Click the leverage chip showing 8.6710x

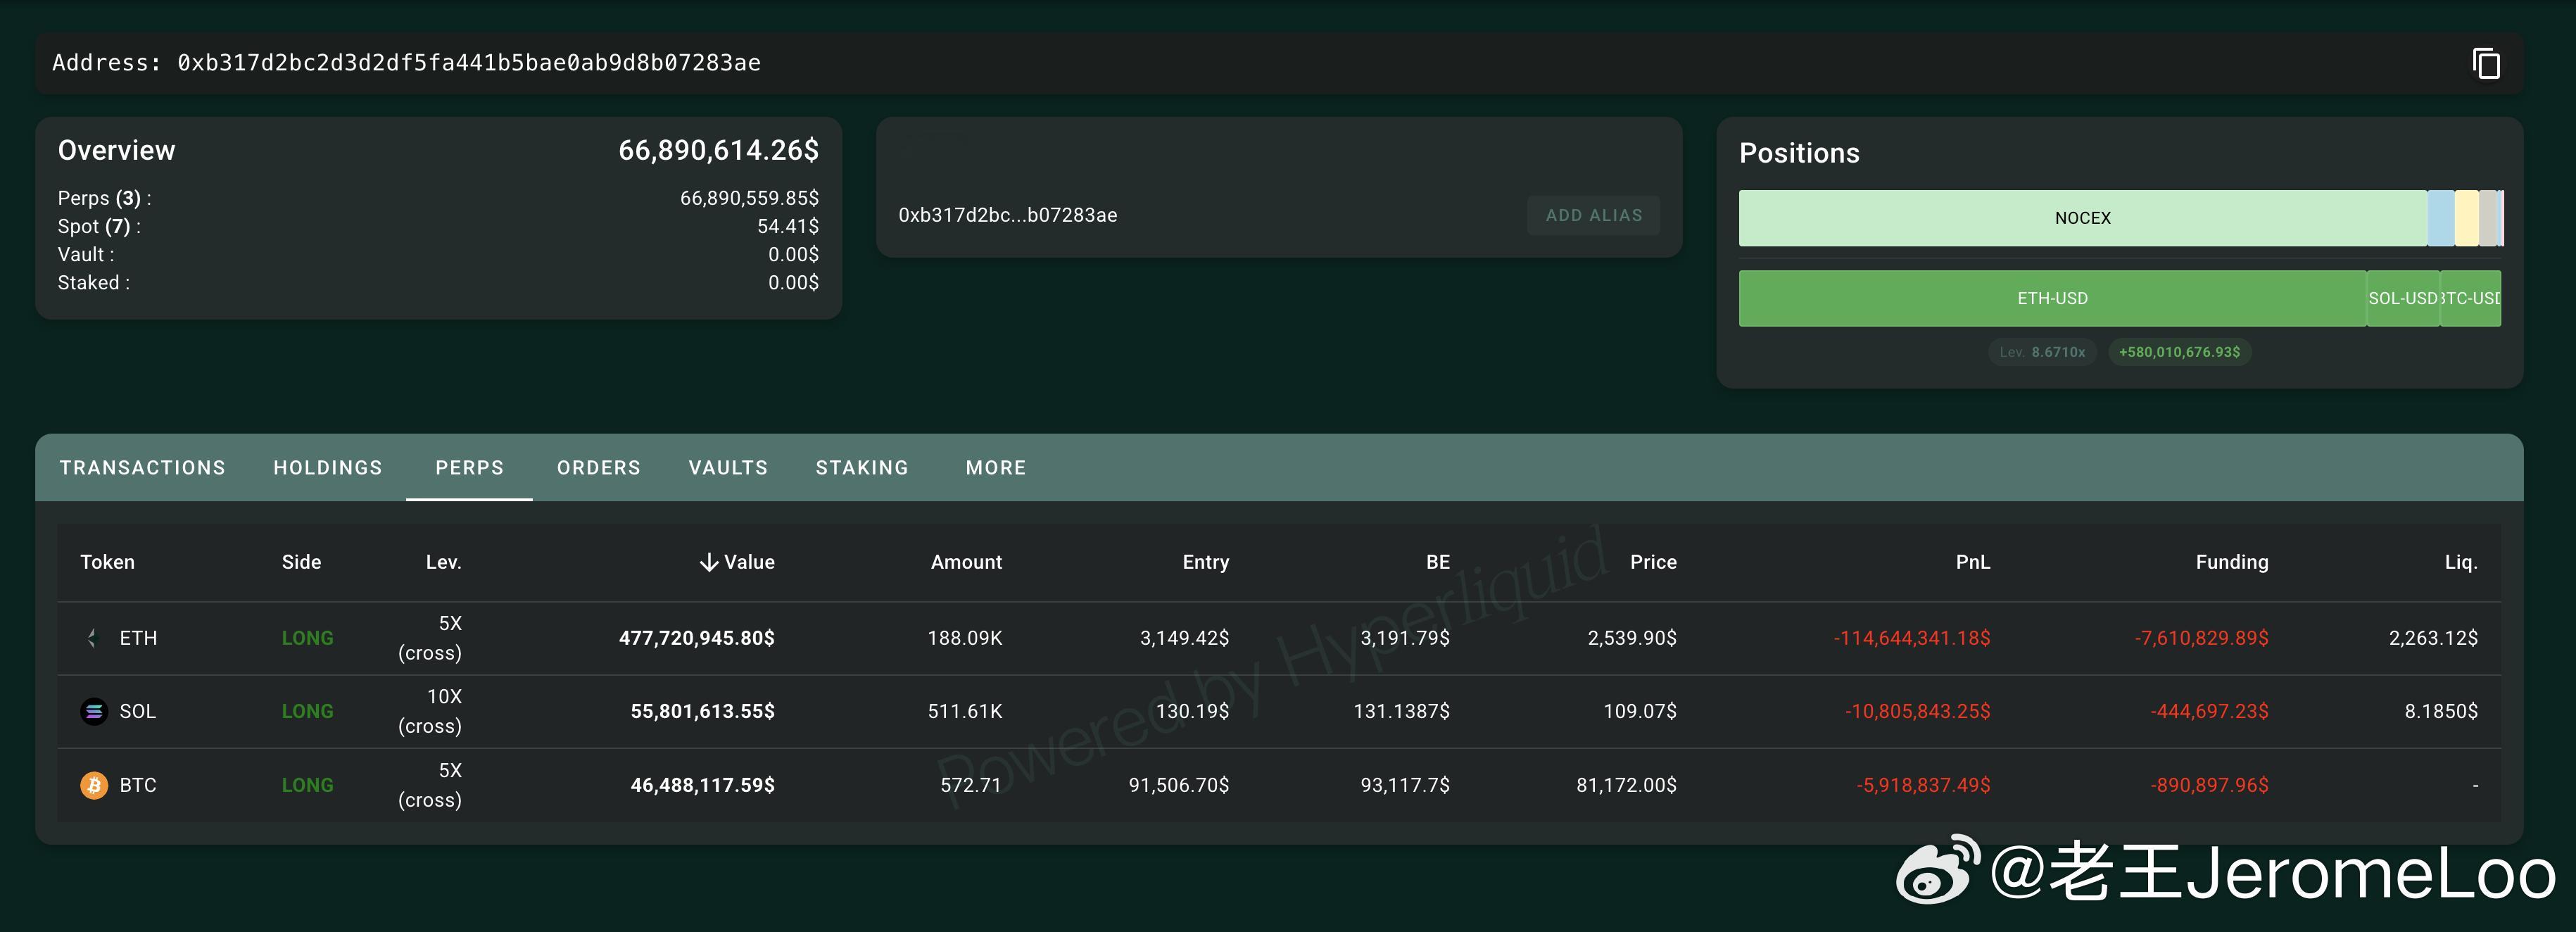pyautogui.click(x=2042, y=352)
